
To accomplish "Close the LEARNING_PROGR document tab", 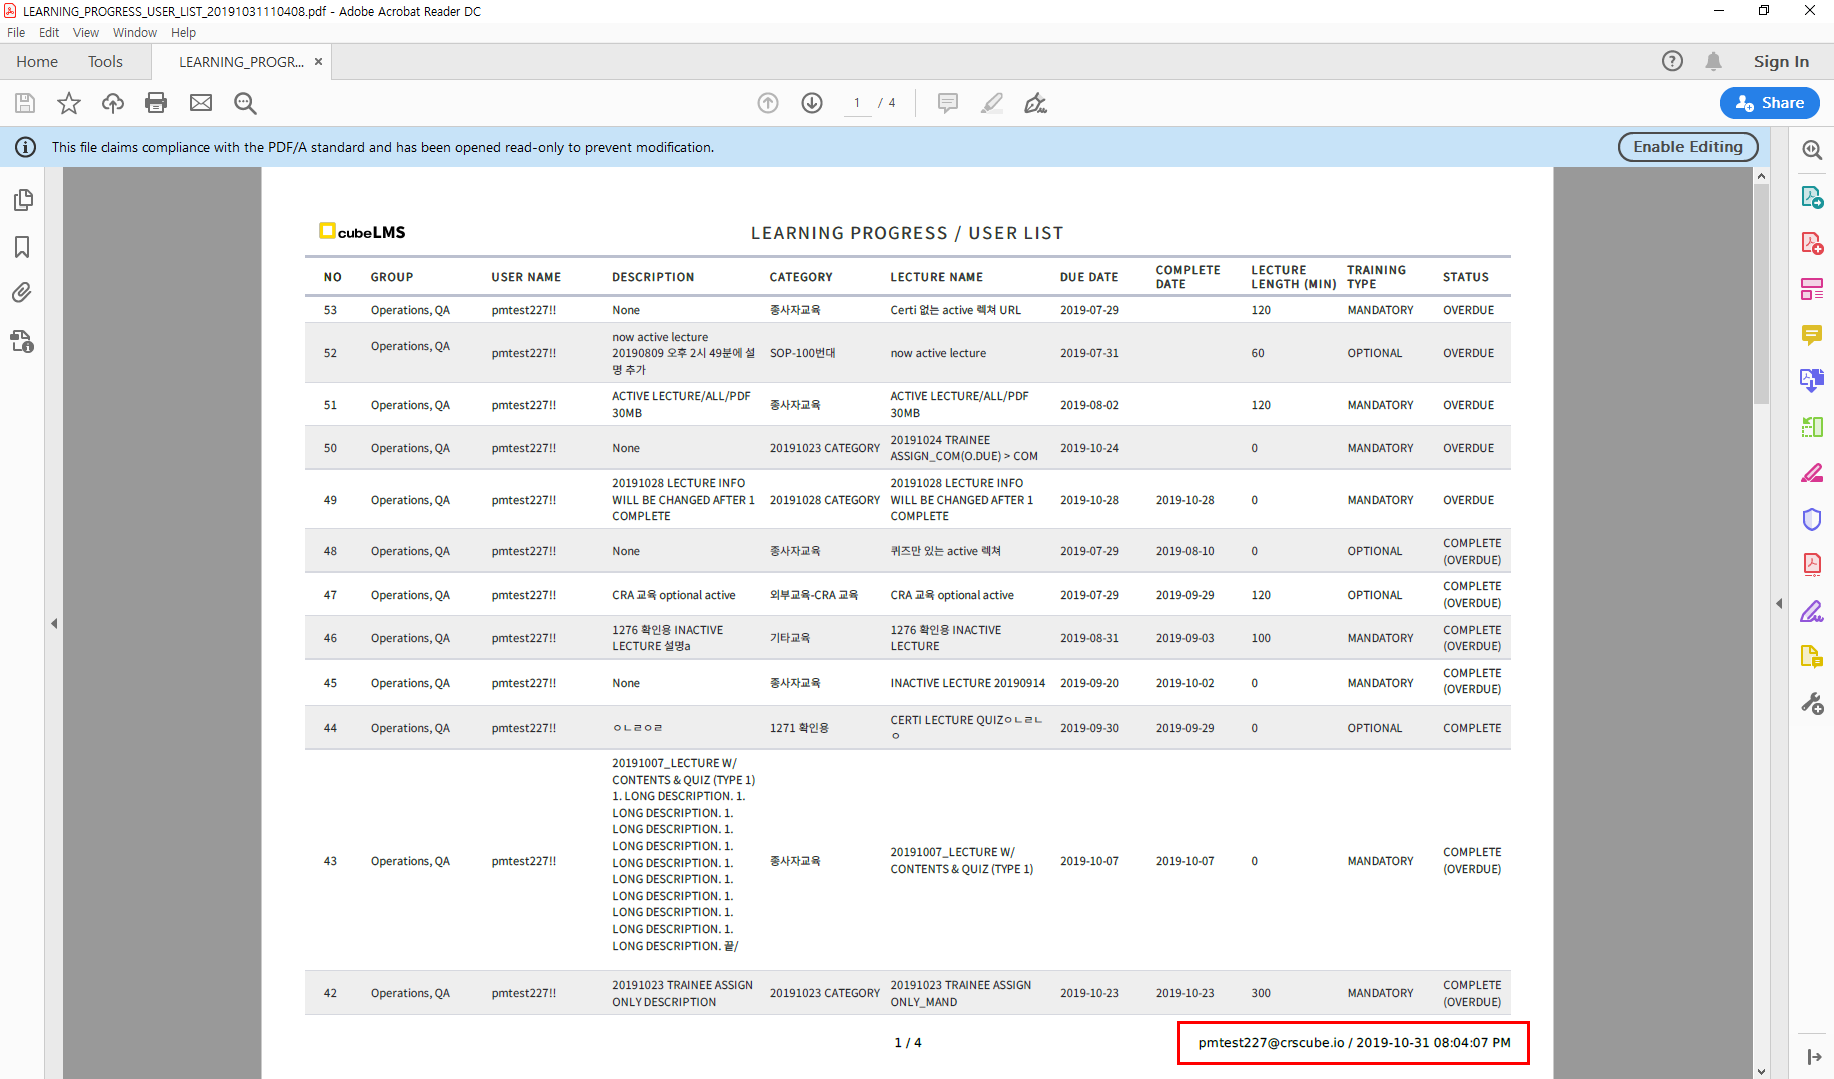I will coord(319,62).
